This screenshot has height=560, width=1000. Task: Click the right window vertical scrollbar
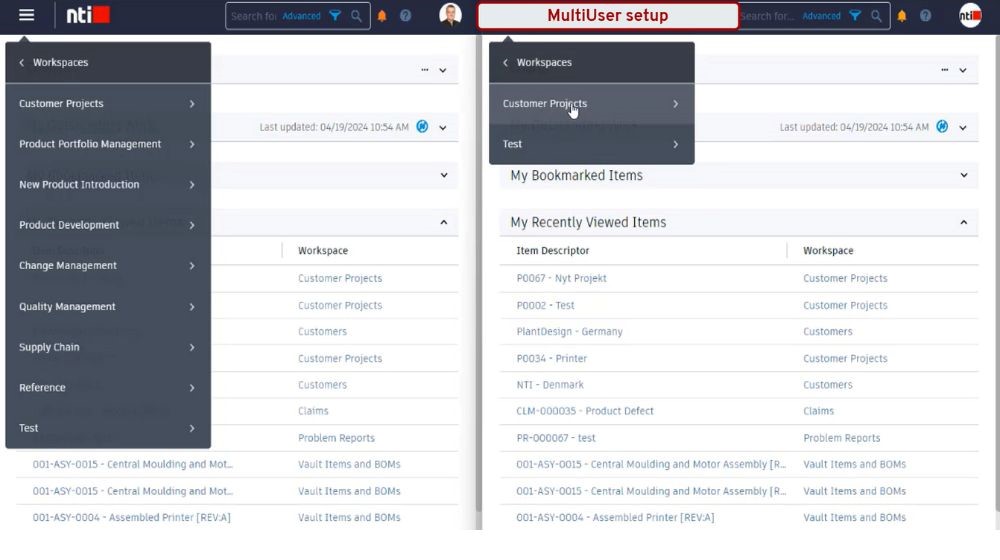click(997, 274)
